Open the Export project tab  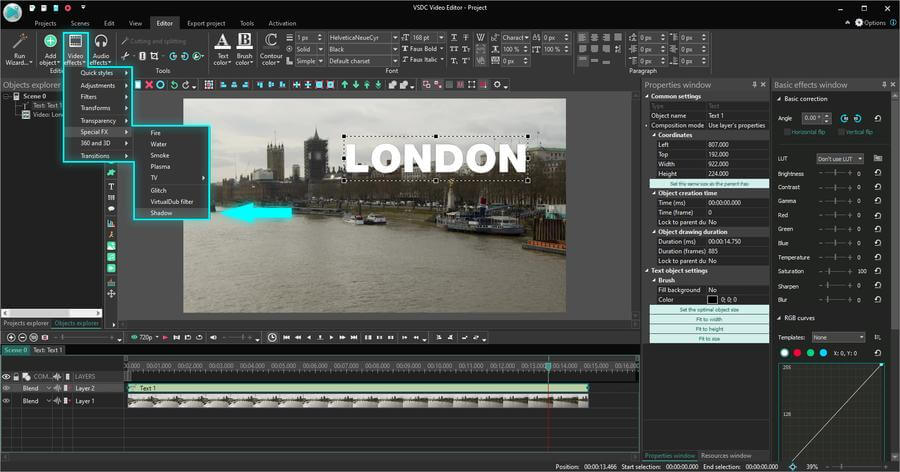[x=206, y=24]
